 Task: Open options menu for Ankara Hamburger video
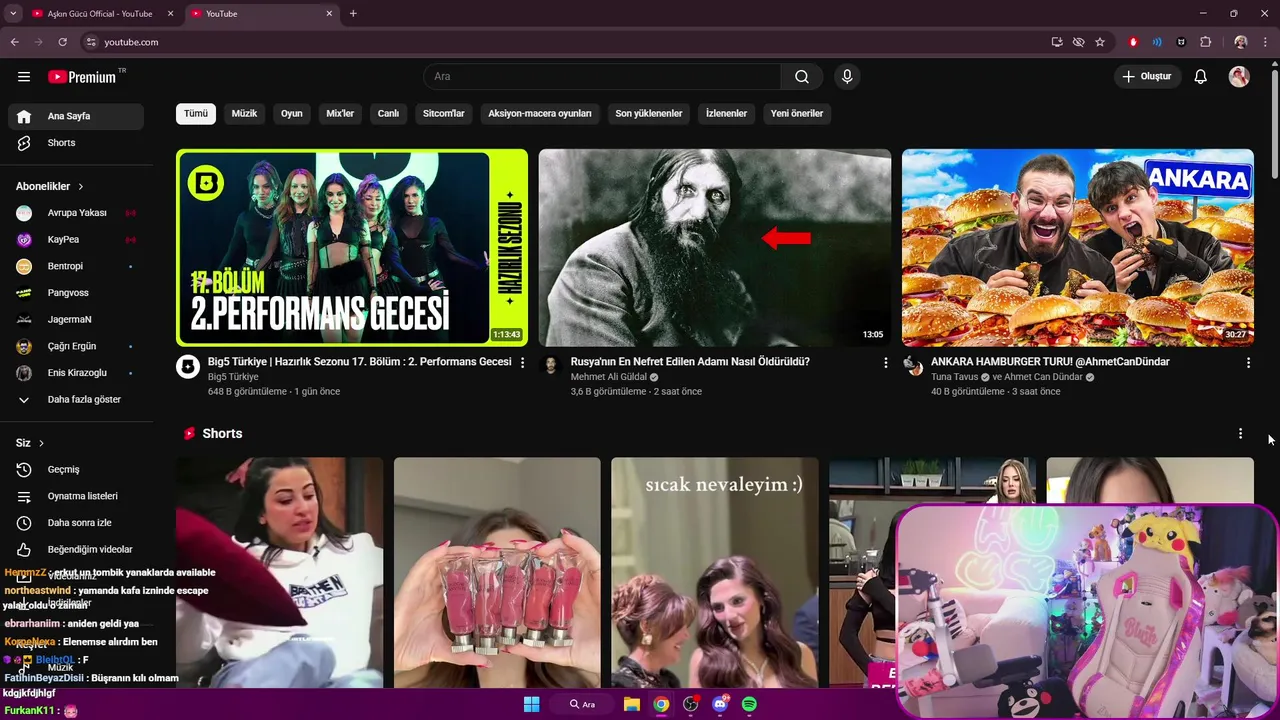[x=1248, y=363]
